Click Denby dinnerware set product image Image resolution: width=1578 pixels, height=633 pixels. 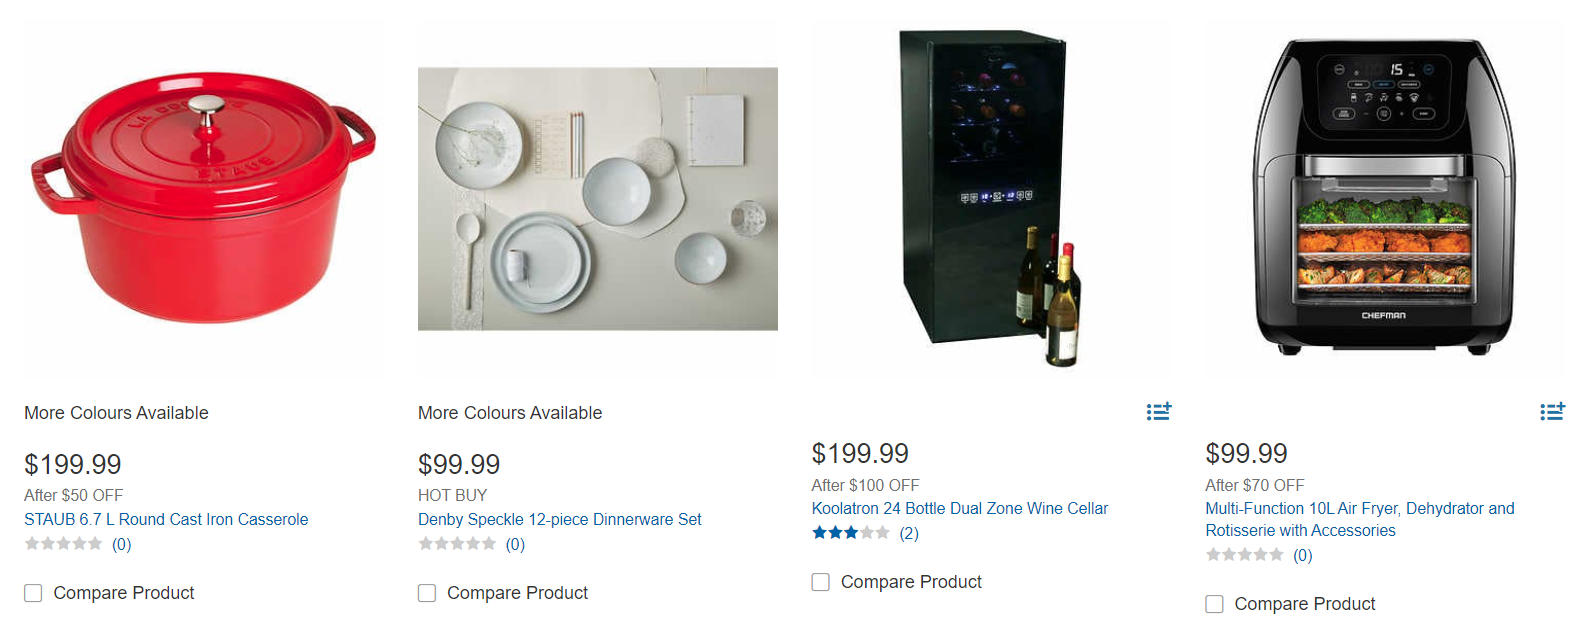click(x=597, y=200)
